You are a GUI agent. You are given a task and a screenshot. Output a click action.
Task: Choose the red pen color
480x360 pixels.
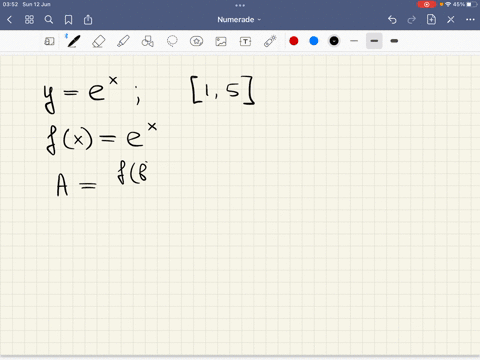coord(294,41)
